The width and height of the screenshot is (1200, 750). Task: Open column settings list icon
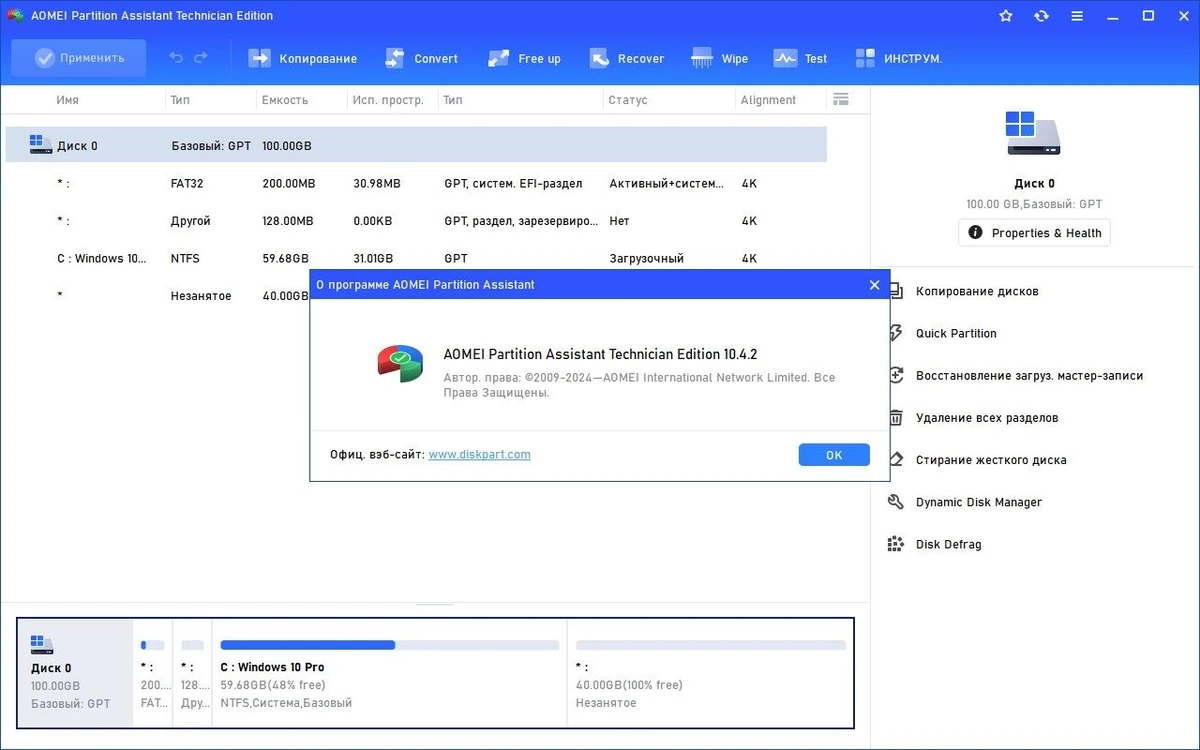(841, 99)
